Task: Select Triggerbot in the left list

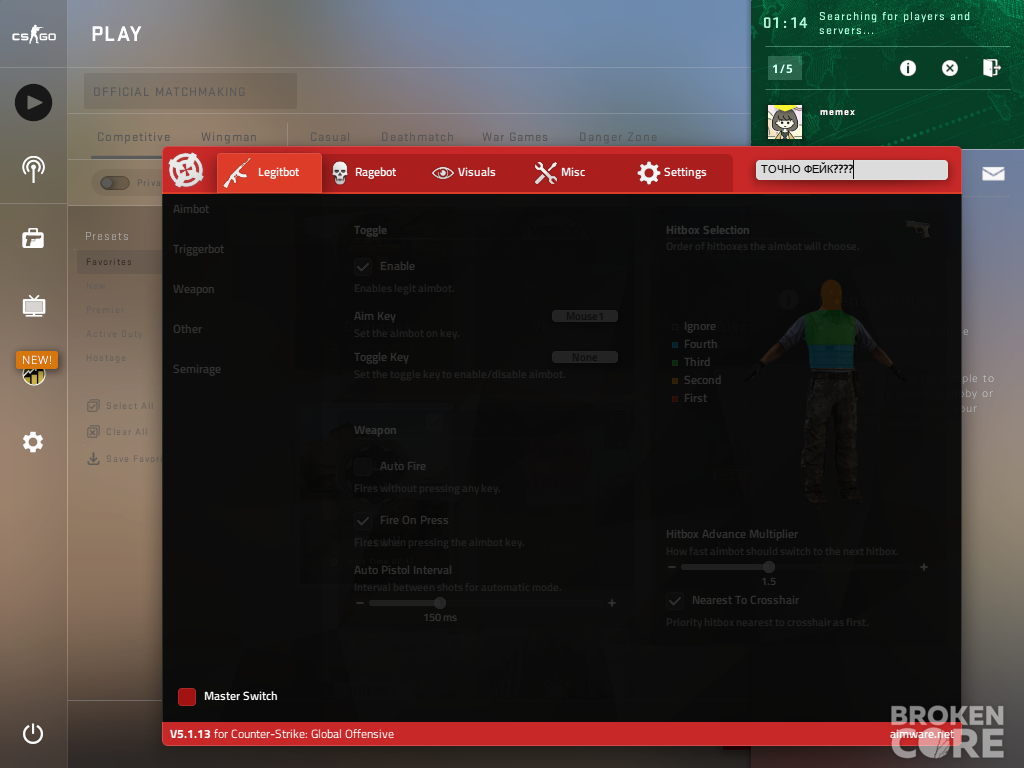Action: click(x=199, y=249)
